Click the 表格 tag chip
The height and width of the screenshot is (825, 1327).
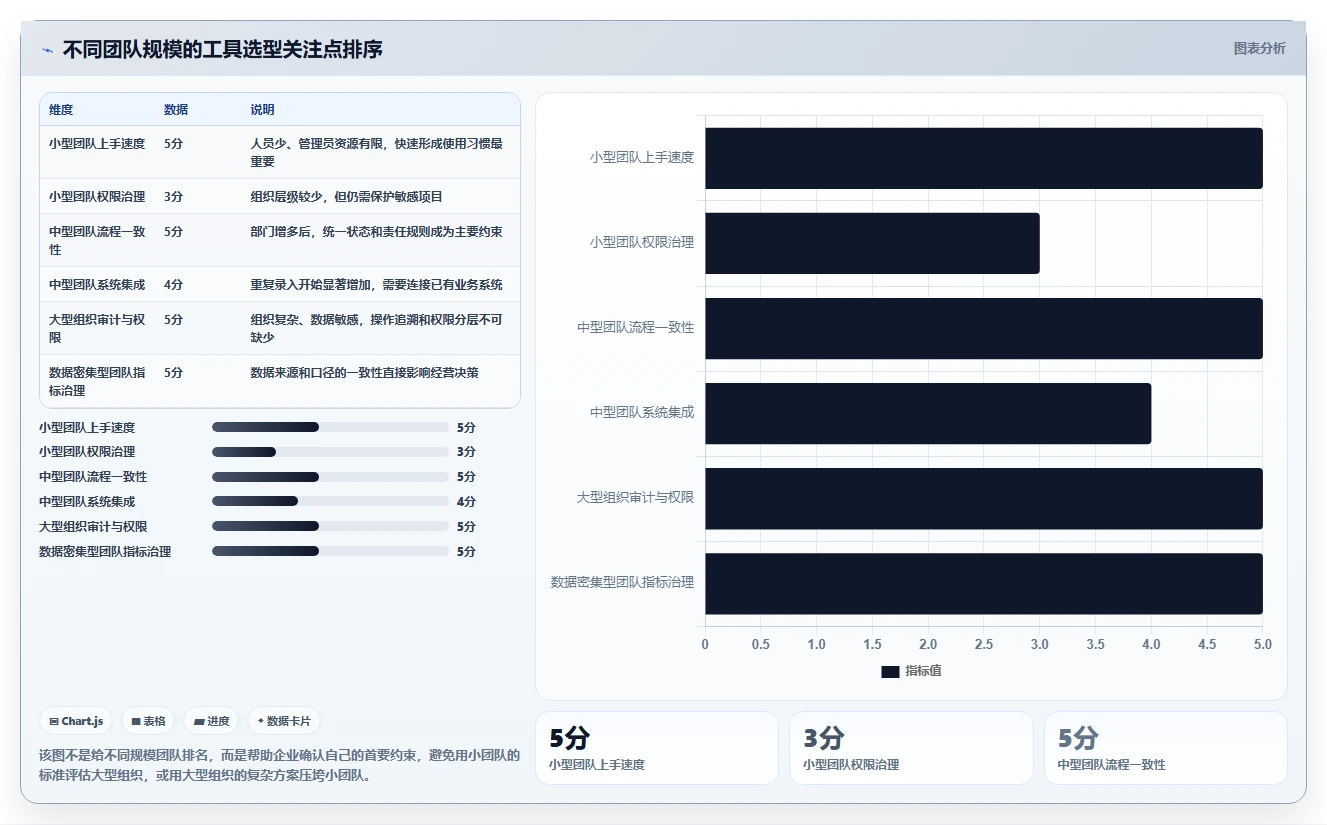[148, 721]
